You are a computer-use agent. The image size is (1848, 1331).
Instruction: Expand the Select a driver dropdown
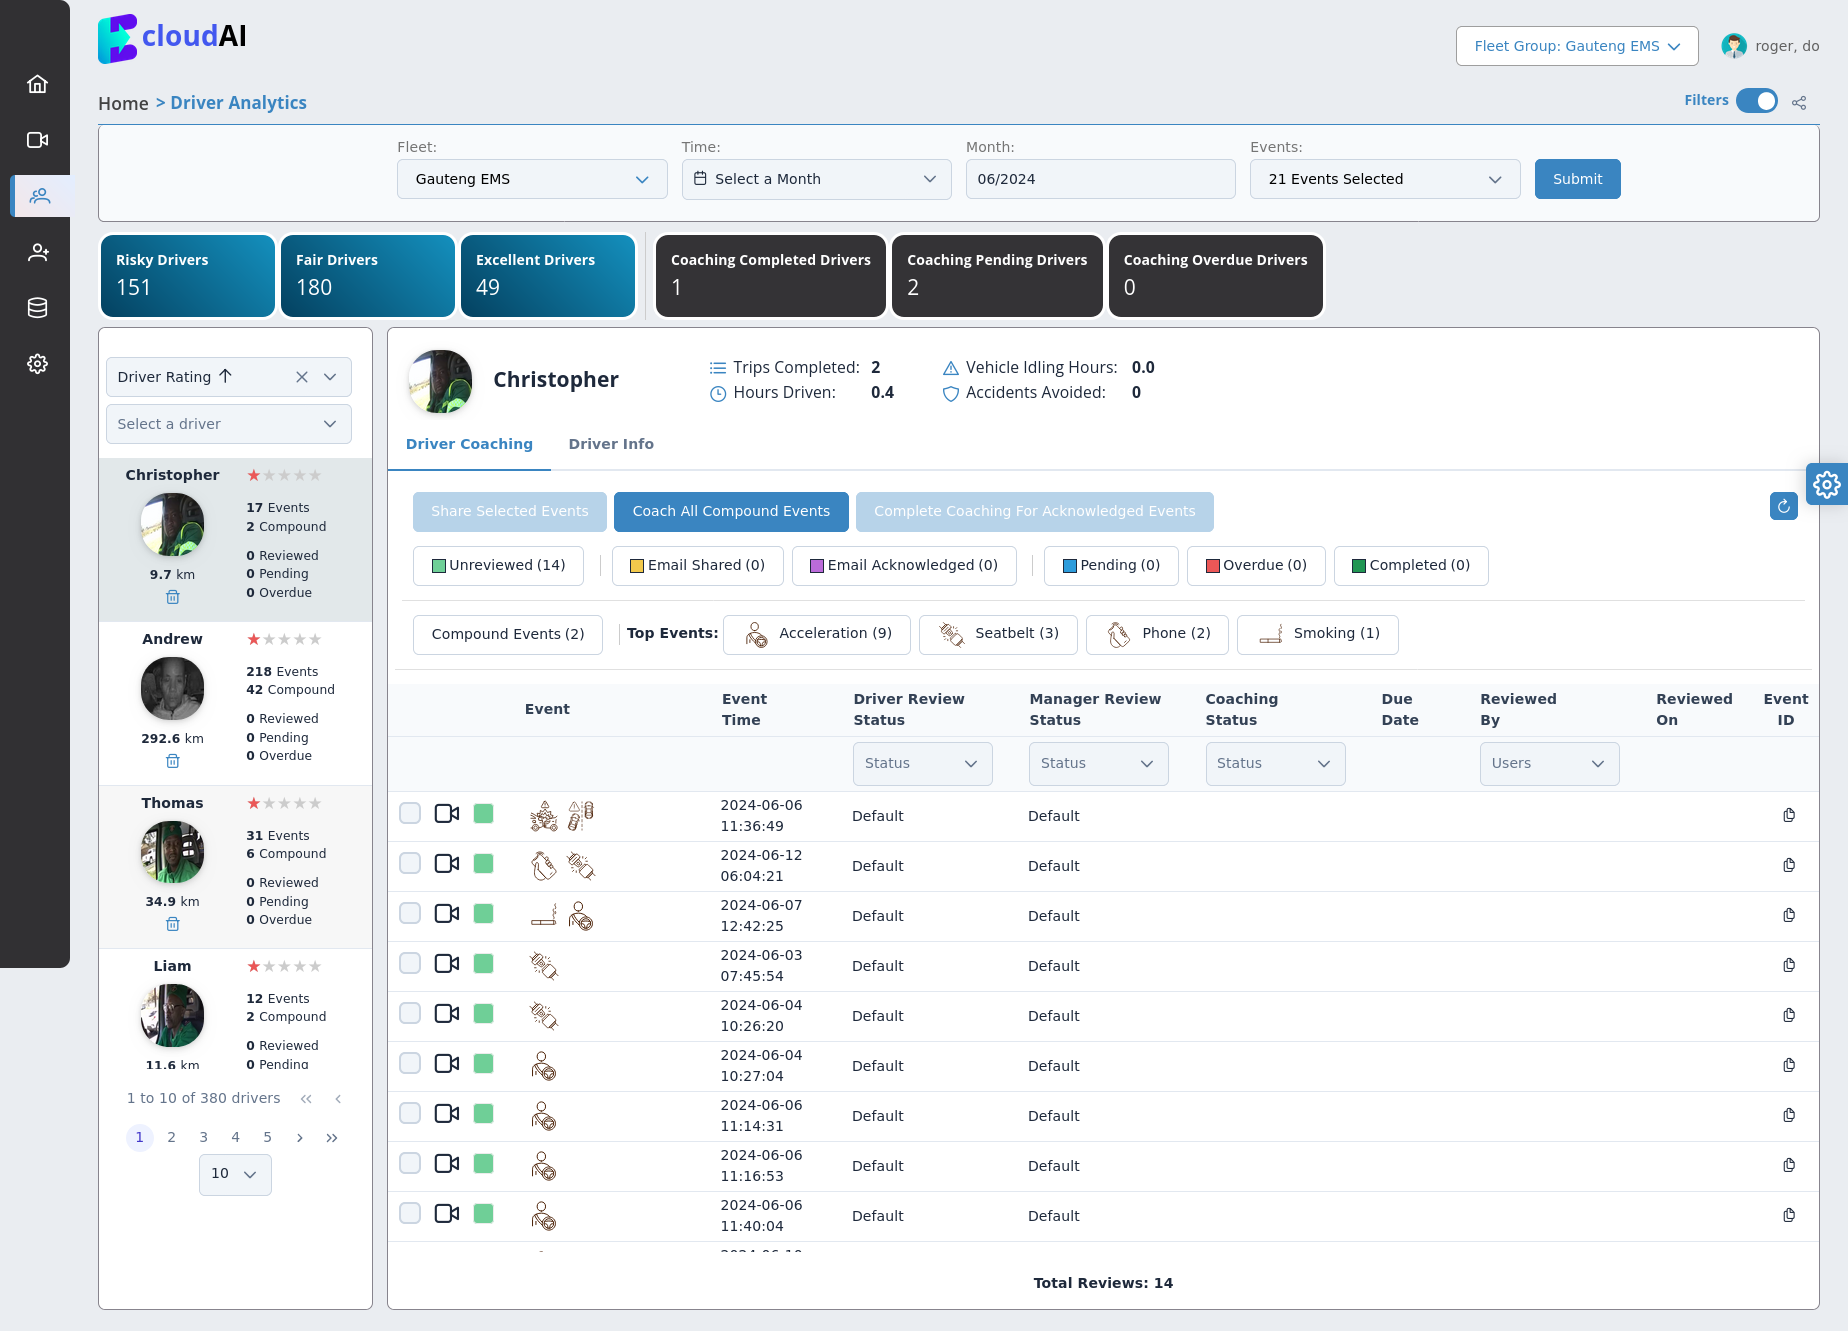click(228, 424)
